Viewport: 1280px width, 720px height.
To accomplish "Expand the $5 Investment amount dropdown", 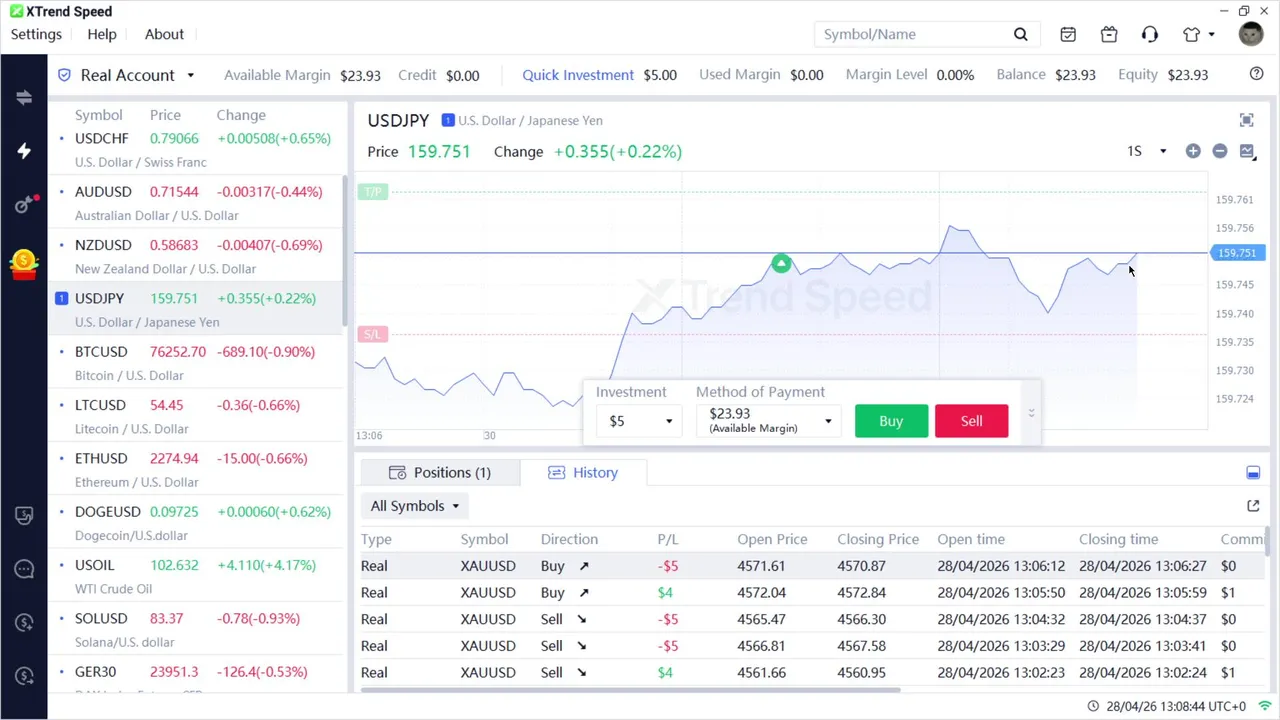I will [640, 421].
